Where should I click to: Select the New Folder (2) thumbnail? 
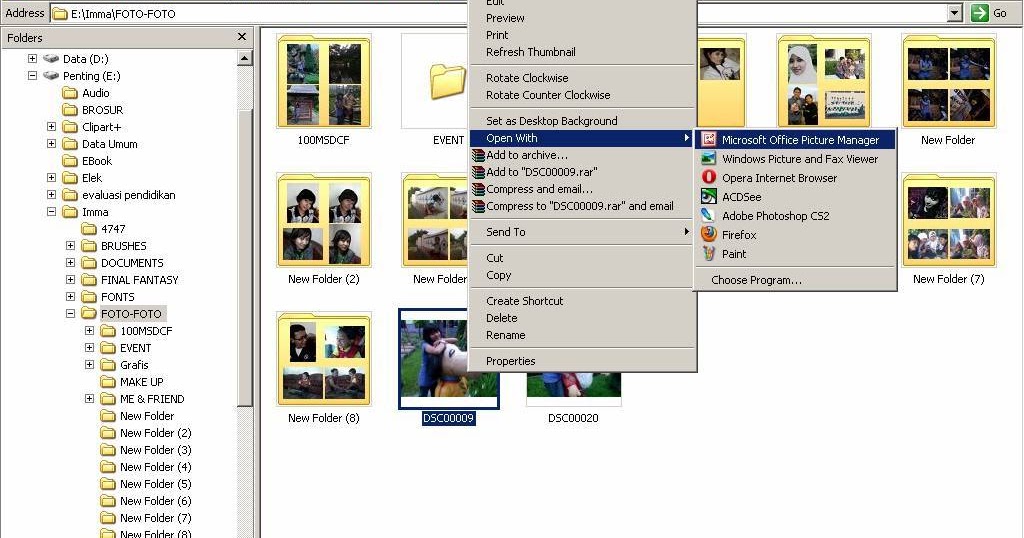[324, 220]
